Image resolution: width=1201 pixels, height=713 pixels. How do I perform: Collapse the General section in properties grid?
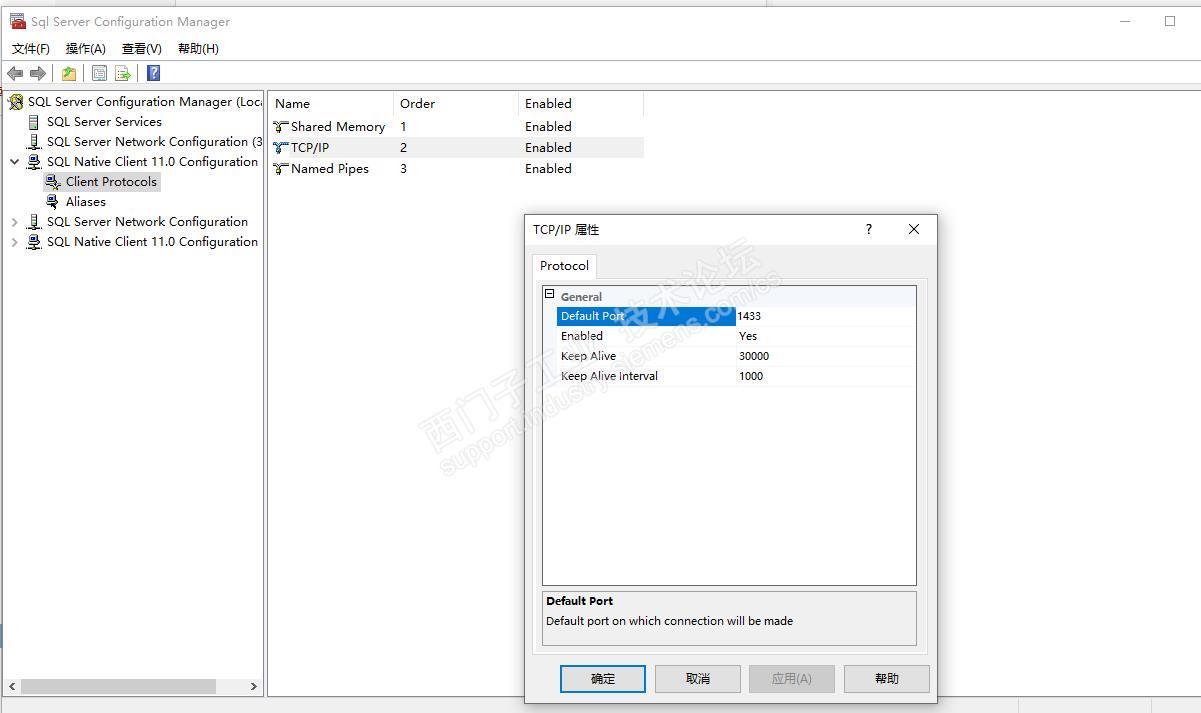click(549, 294)
